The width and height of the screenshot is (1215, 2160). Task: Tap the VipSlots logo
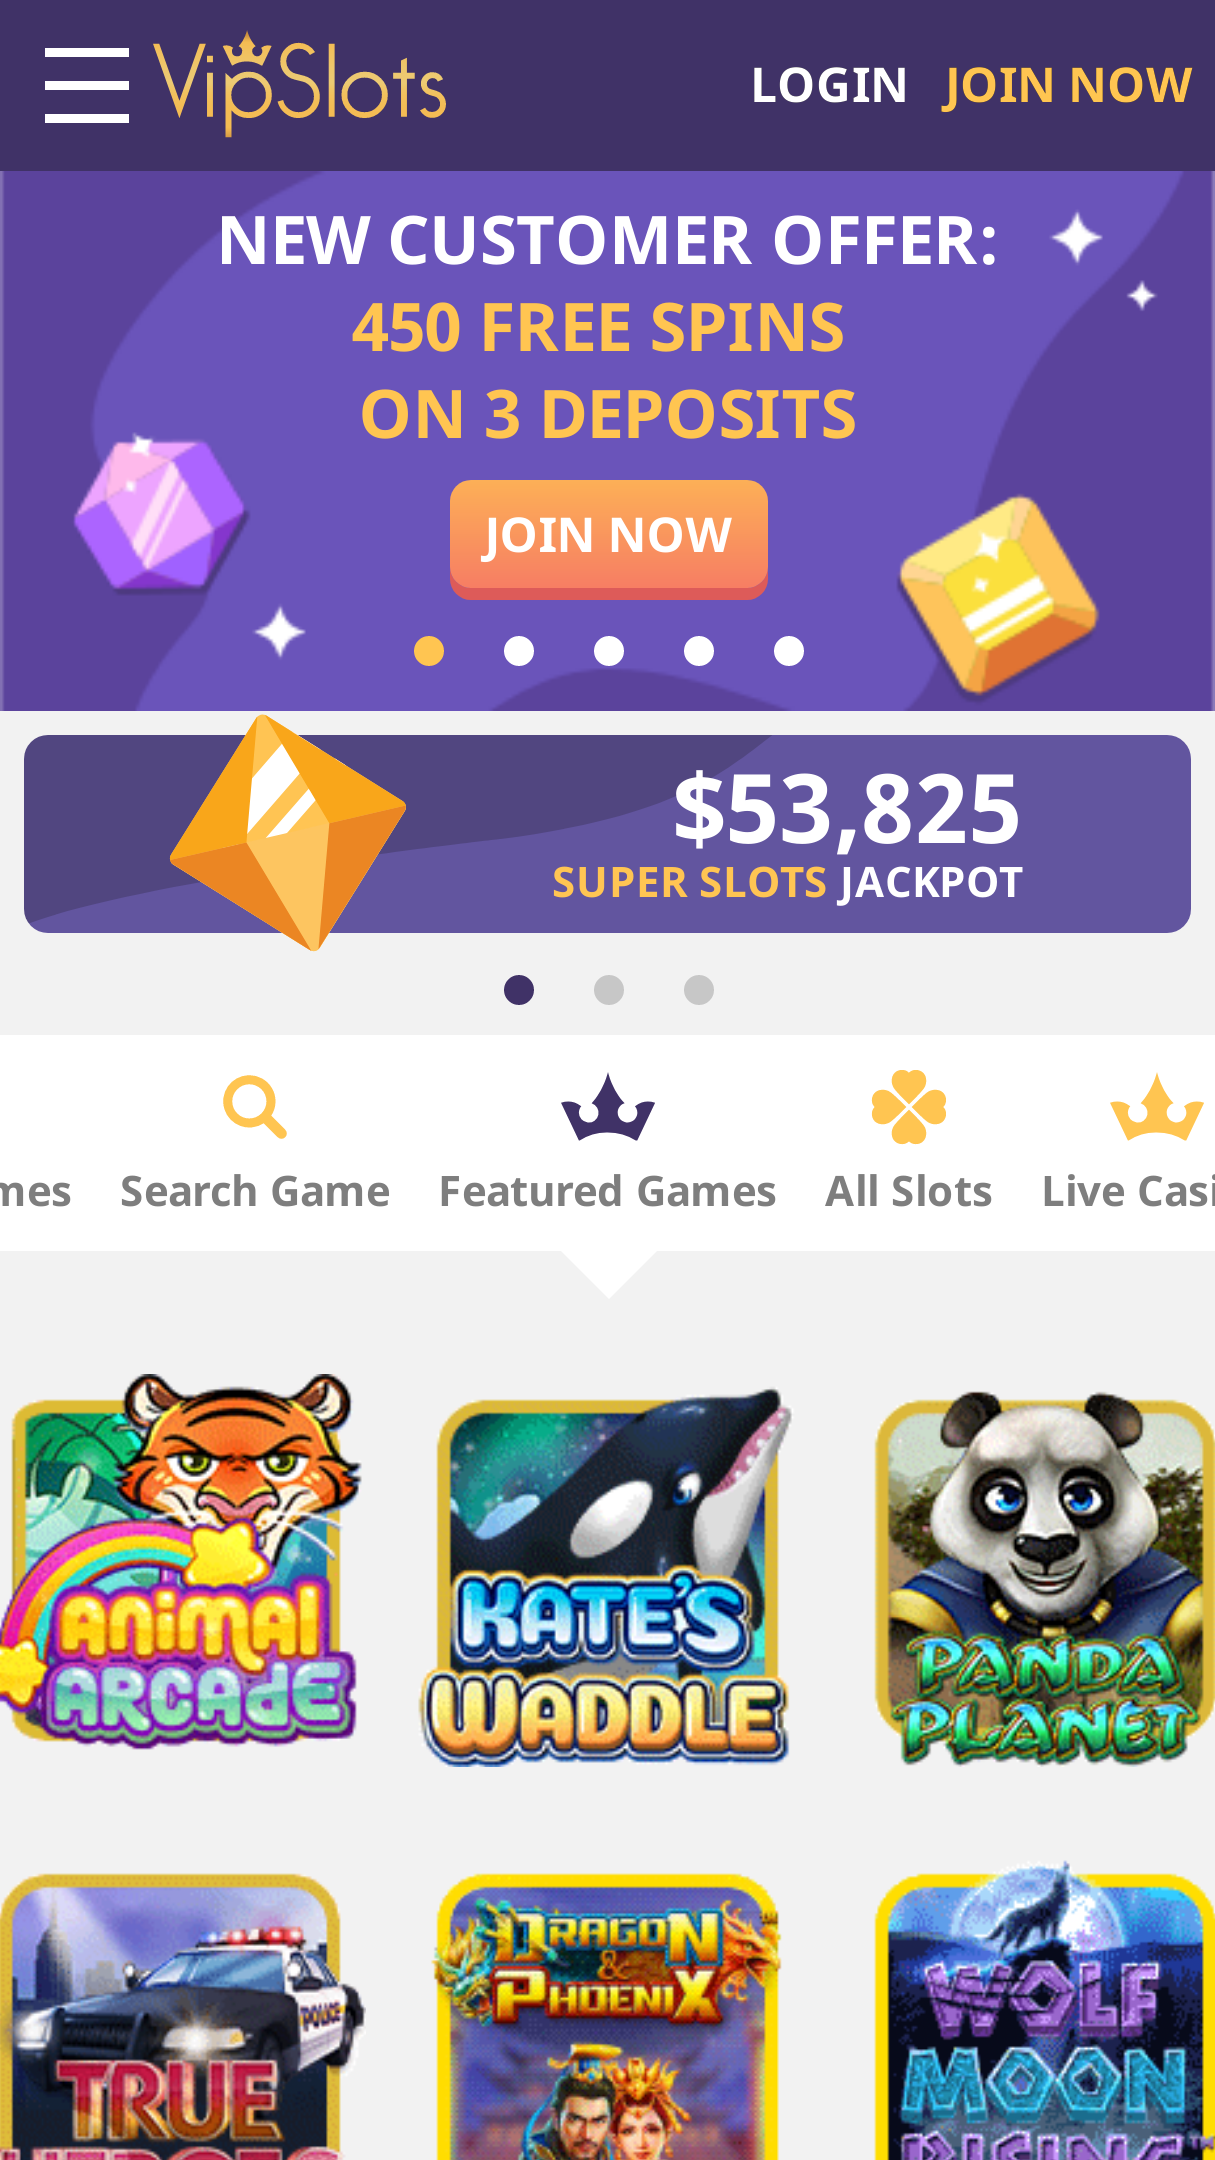[x=300, y=85]
